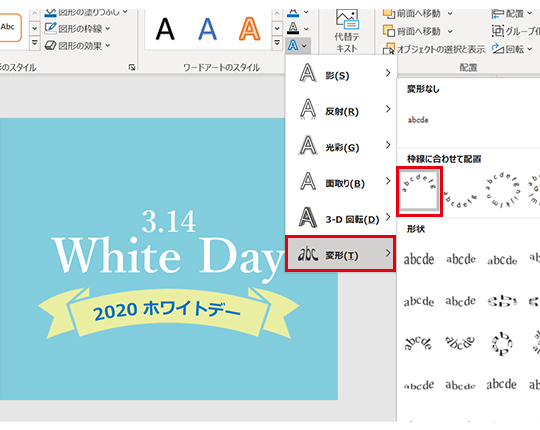Show the previous row of WordArt styles

277,14
